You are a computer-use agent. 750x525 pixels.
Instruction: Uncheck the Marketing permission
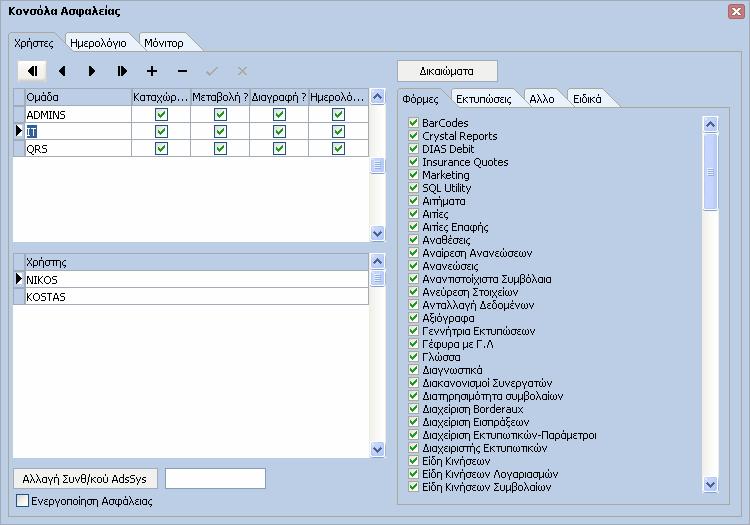click(x=414, y=175)
